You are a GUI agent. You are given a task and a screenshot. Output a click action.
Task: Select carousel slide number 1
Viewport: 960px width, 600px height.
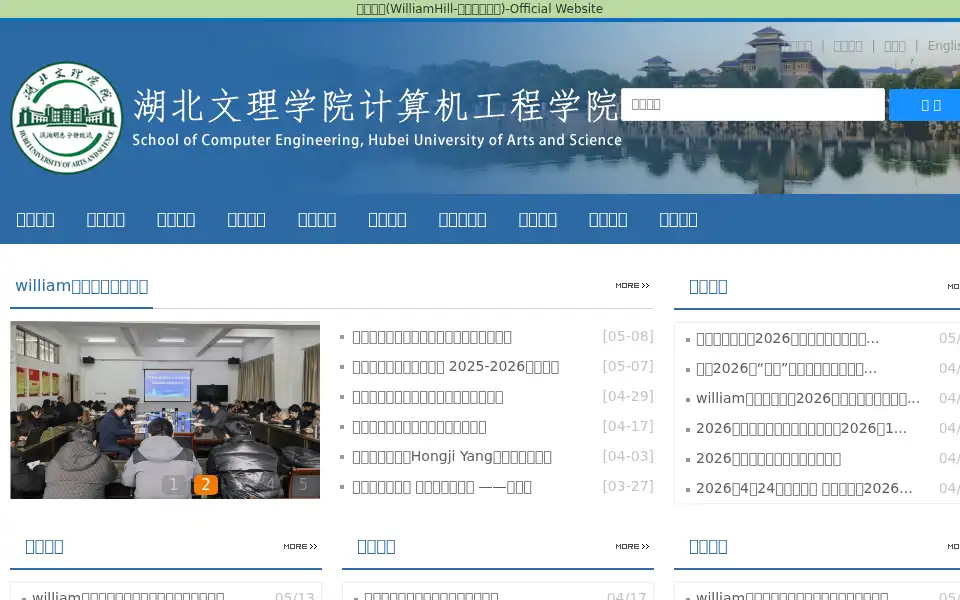pyautogui.click(x=173, y=484)
